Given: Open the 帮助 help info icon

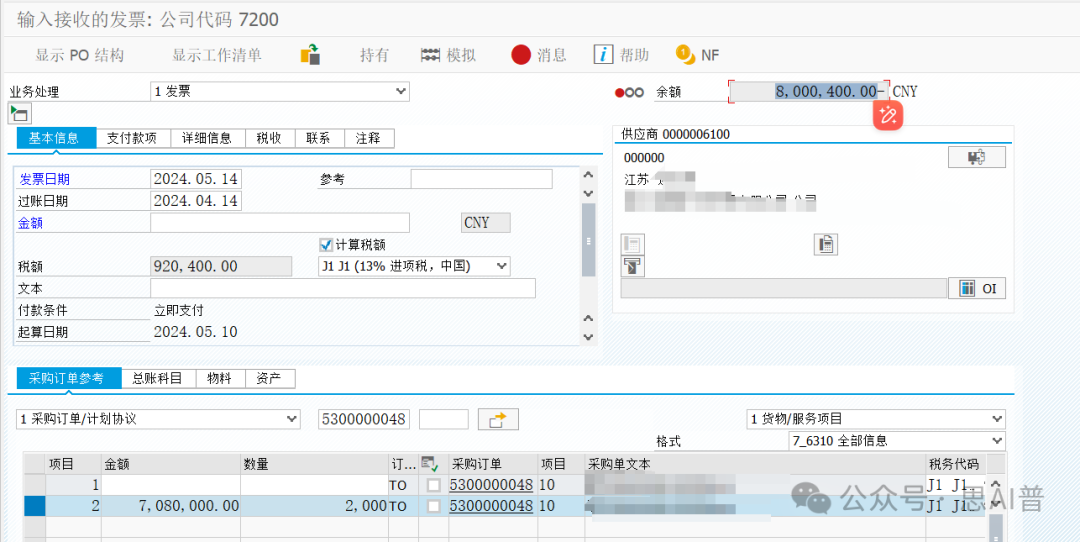Looking at the screenshot, I should [x=603, y=55].
